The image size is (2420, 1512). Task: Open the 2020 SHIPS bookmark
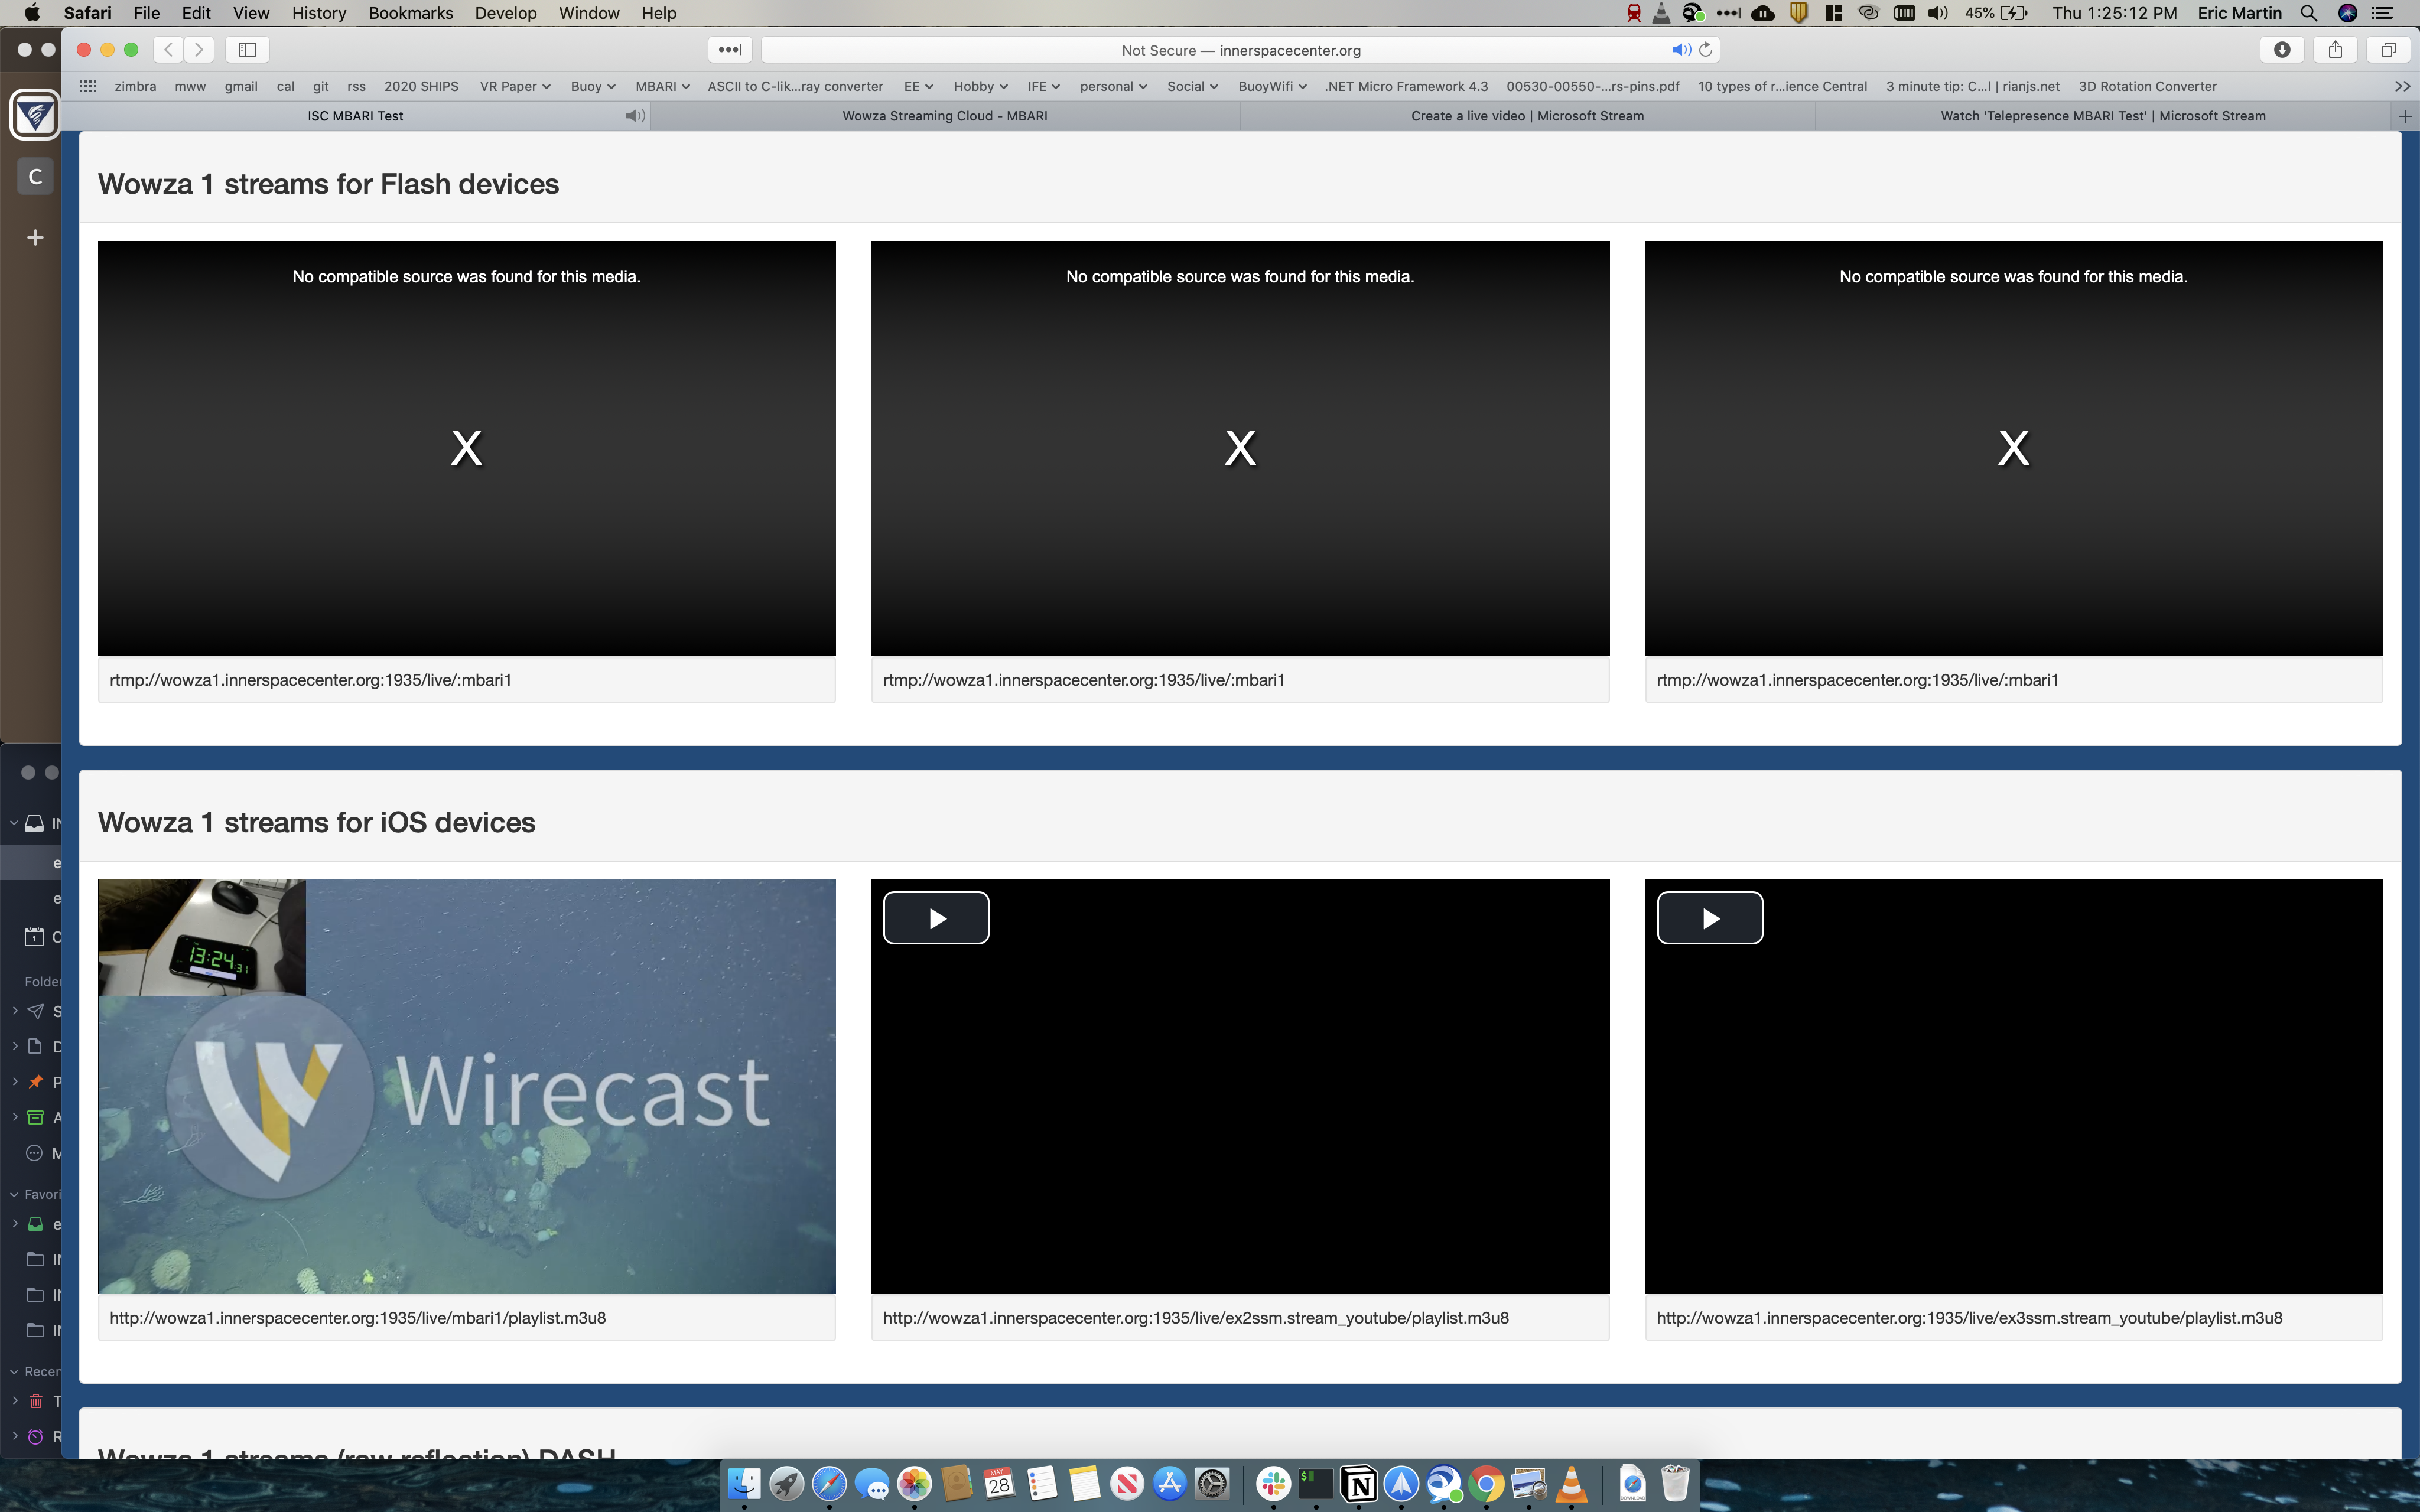[x=421, y=86]
